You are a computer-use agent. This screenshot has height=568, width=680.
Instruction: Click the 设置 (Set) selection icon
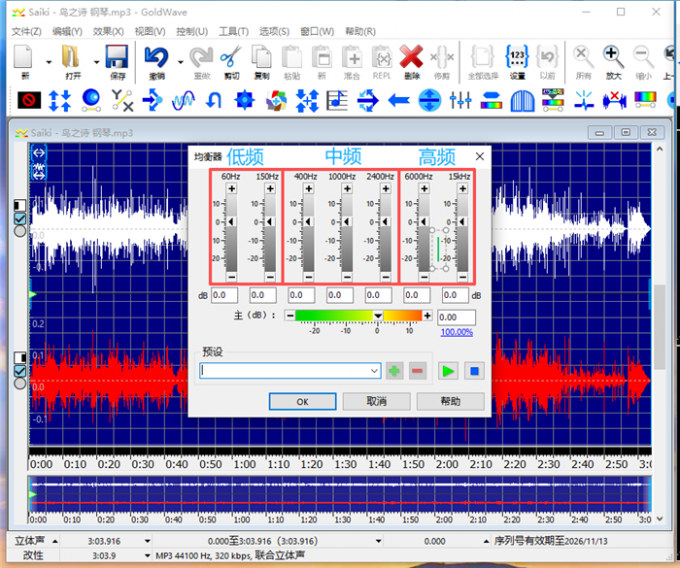516,58
